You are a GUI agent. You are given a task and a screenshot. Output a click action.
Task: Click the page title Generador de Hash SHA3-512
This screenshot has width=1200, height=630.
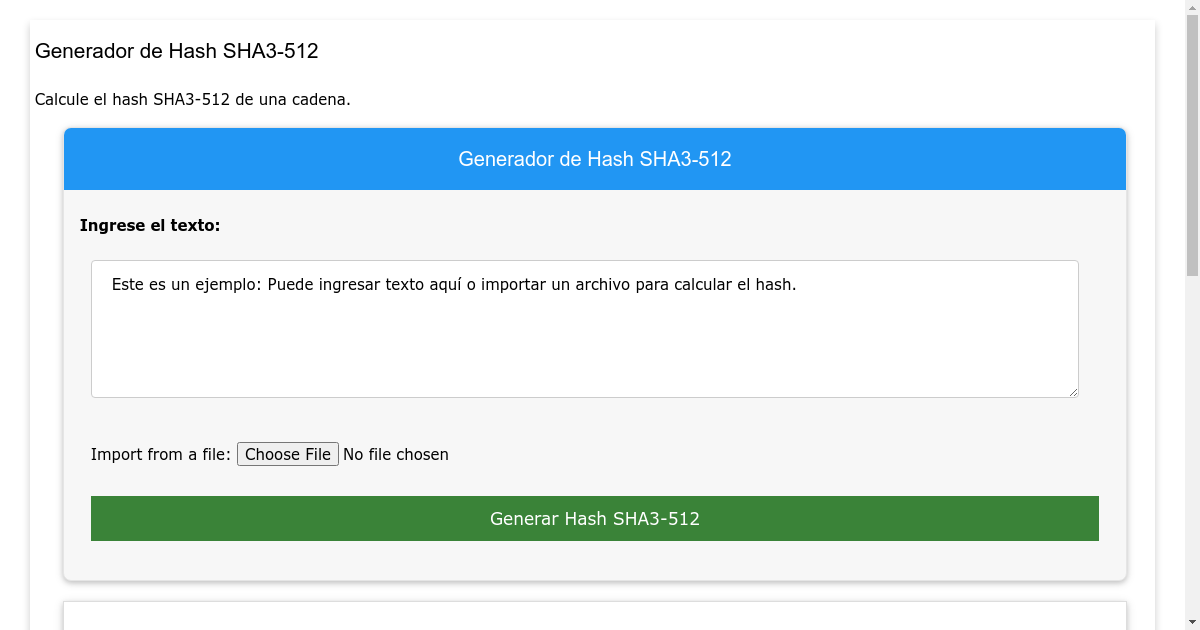pos(176,51)
